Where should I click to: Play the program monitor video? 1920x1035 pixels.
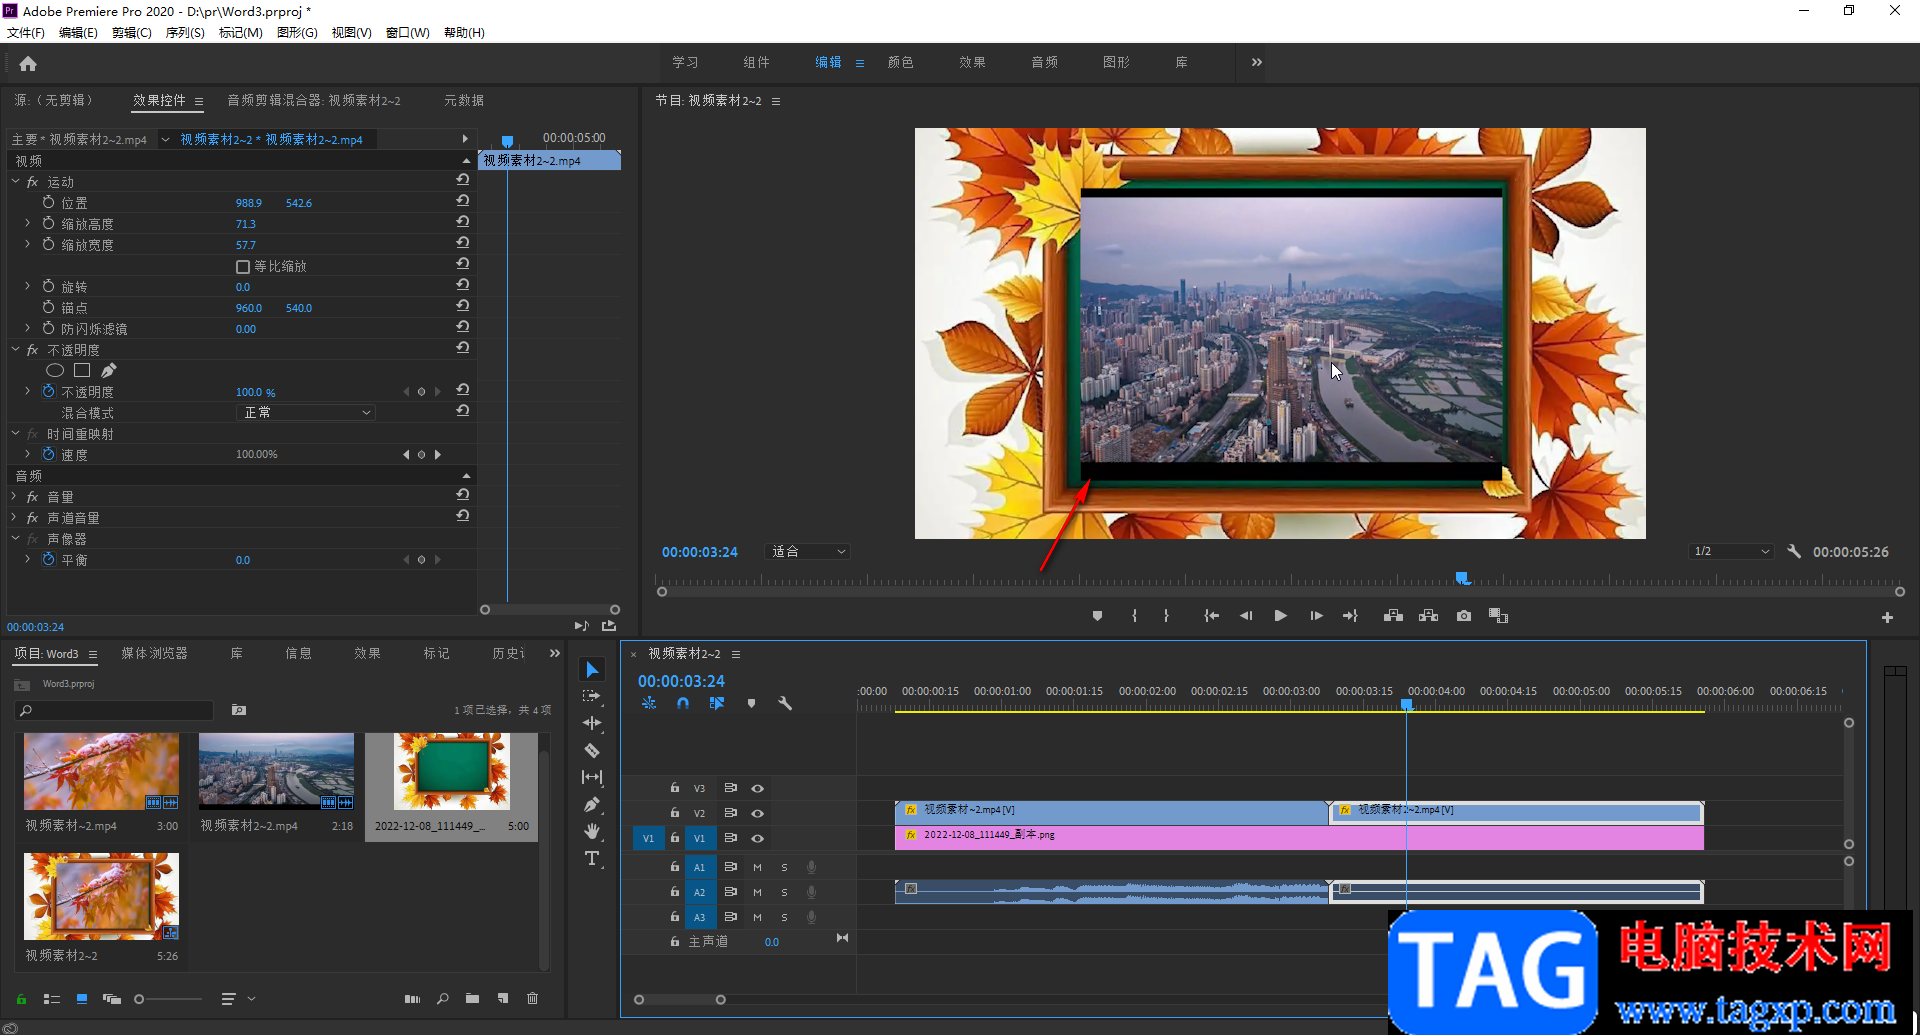[x=1280, y=616]
